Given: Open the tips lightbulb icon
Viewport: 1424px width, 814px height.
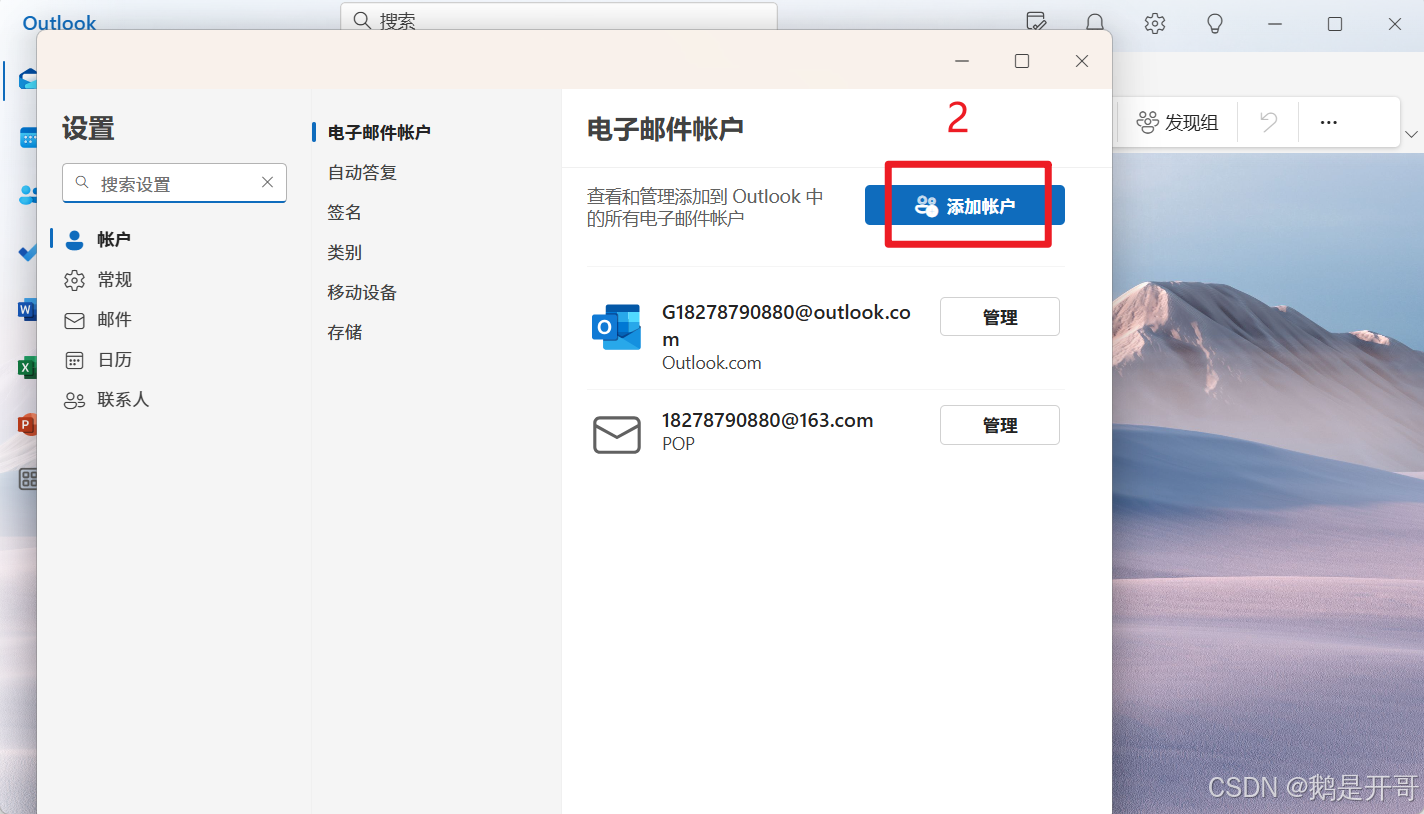Looking at the screenshot, I should click(1215, 23).
